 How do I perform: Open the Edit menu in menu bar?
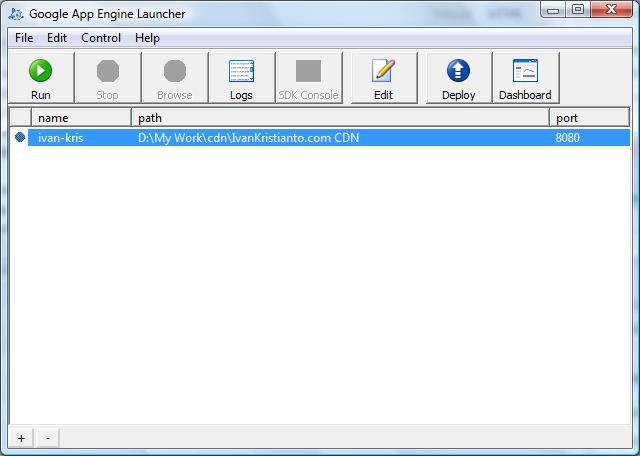point(57,38)
